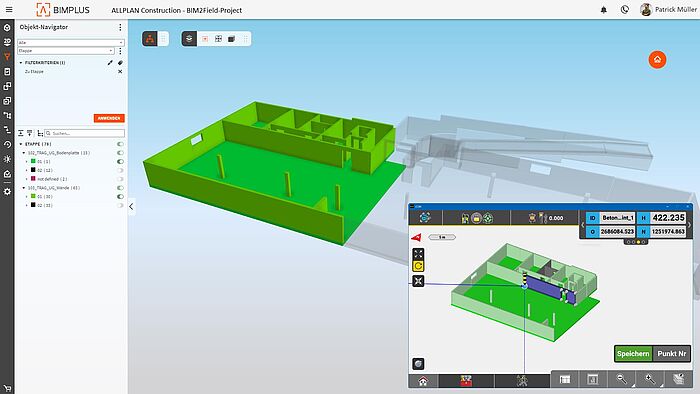Image resolution: width=700 pixels, height=394 pixels.
Task: Open the settings gear in left sidebar
Action: [7, 191]
